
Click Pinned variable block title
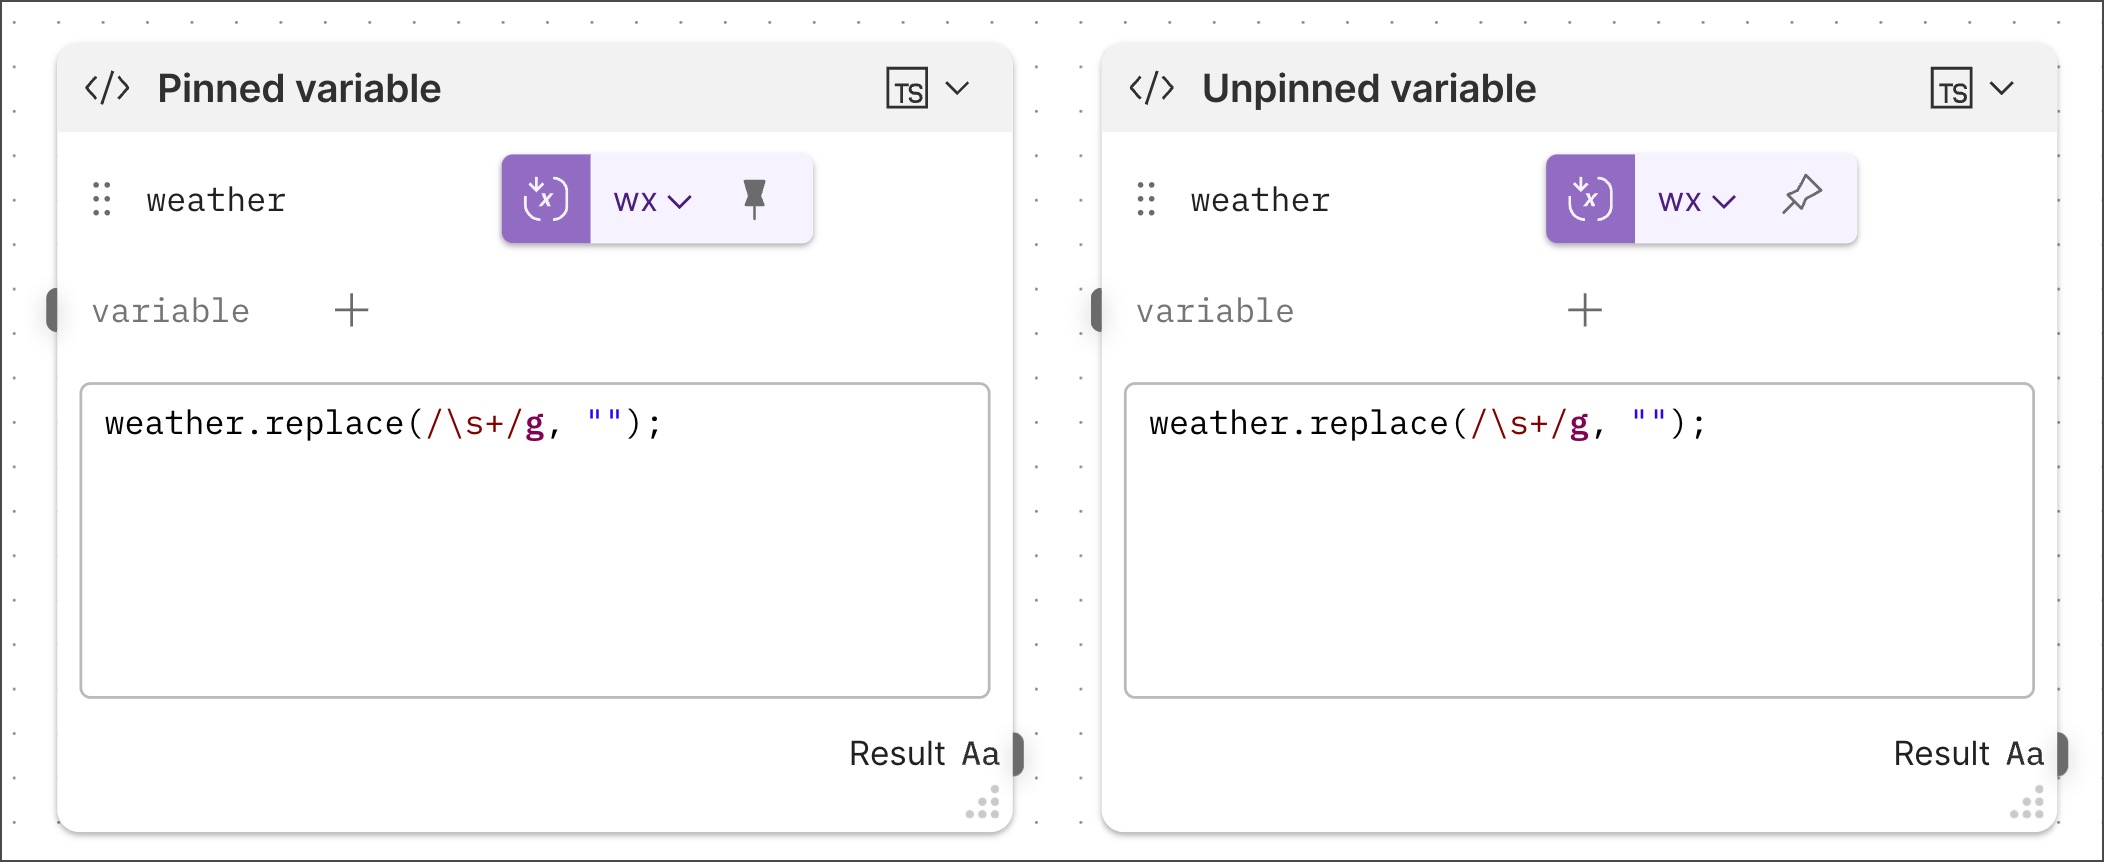(x=299, y=89)
